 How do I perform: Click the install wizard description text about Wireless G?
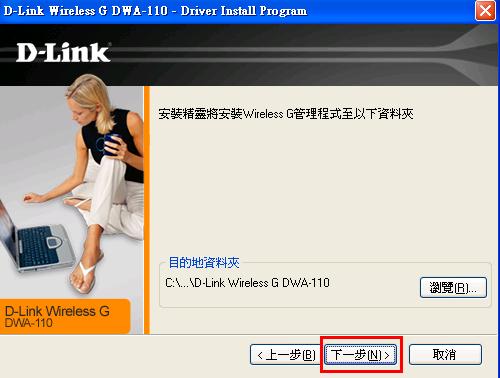286,114
